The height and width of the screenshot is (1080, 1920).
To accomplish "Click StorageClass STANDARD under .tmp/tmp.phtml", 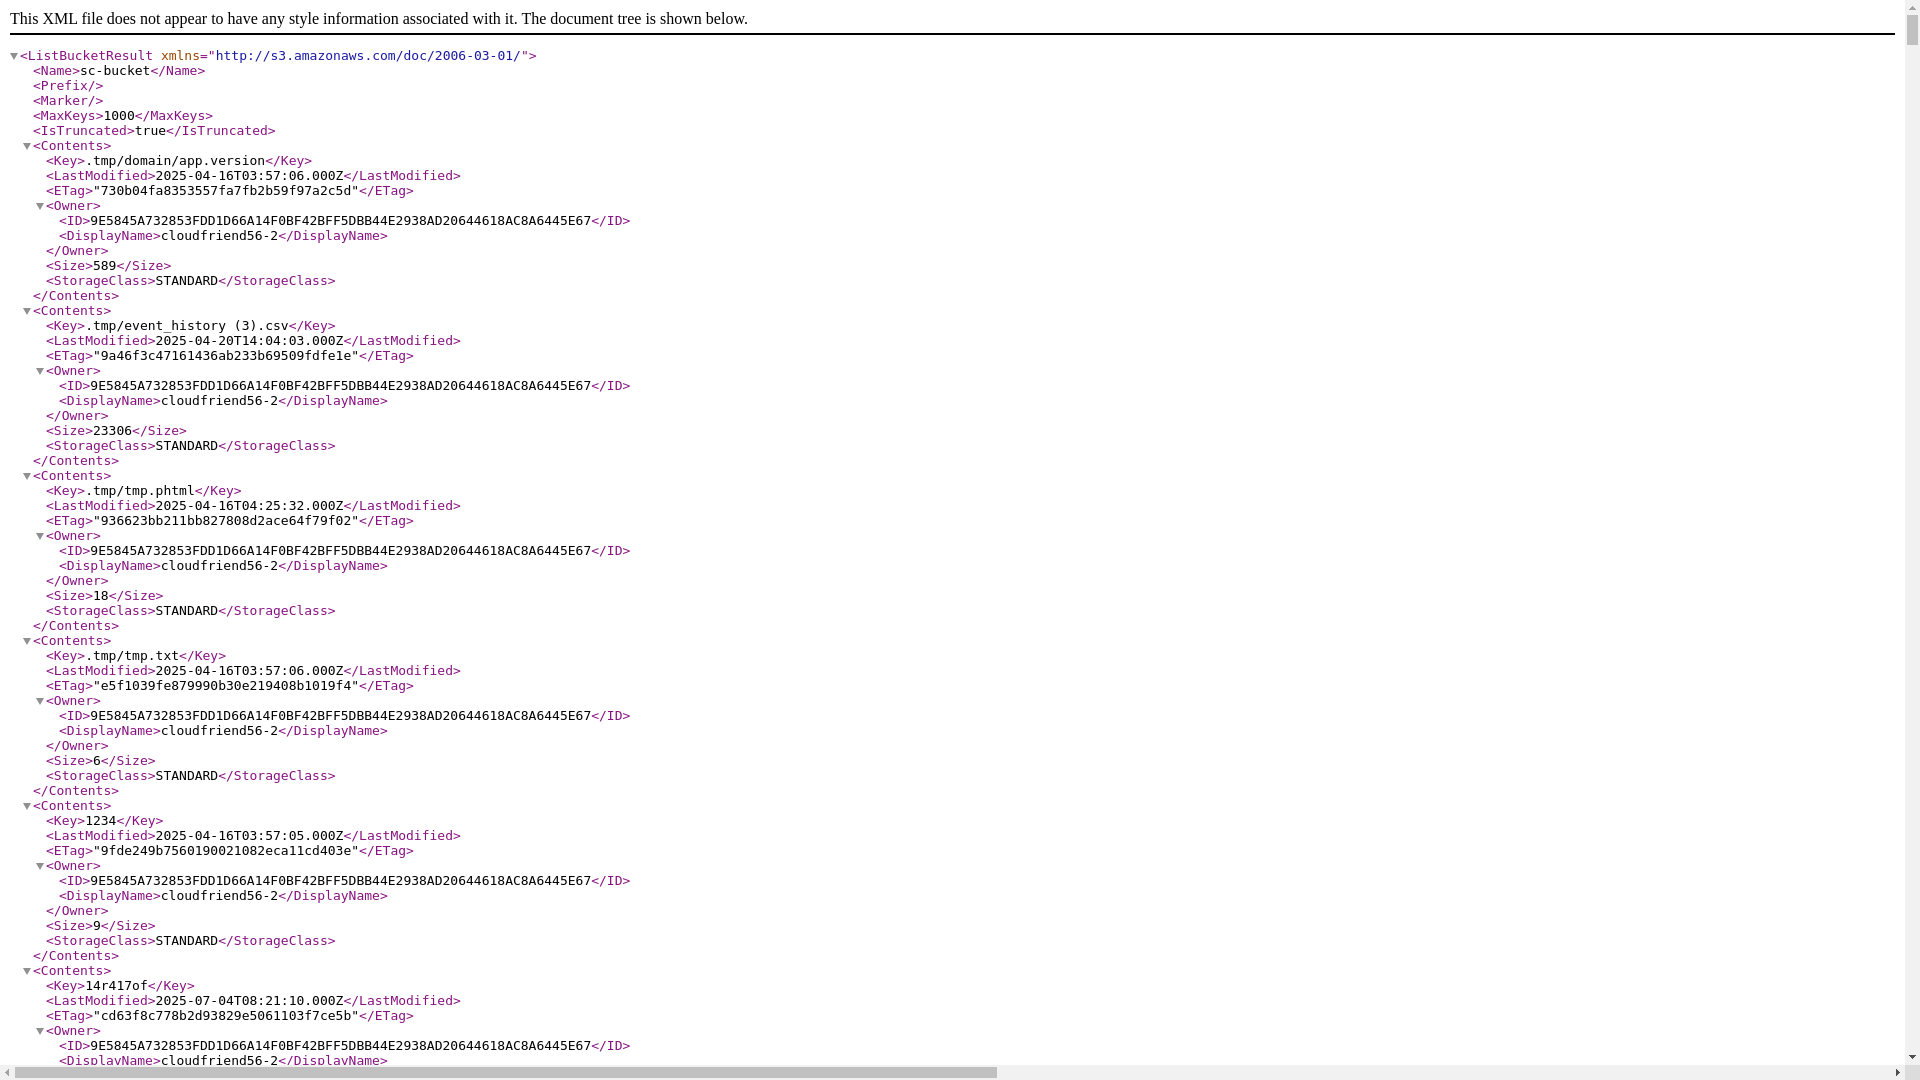I will (187, 611).
